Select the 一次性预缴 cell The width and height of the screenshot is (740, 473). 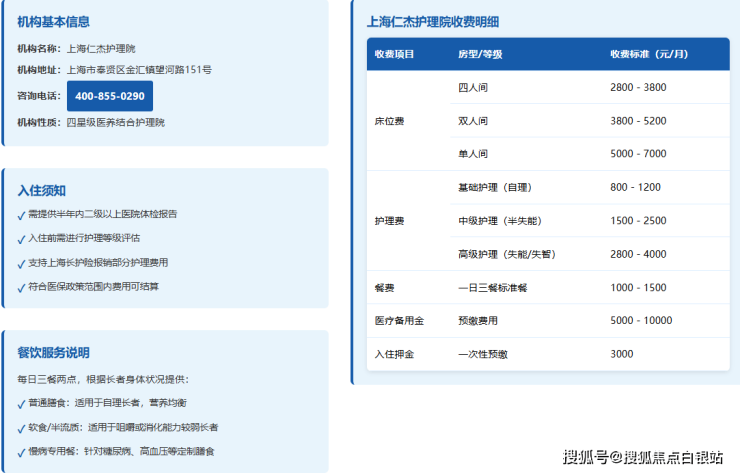click(x=483, y=354)
